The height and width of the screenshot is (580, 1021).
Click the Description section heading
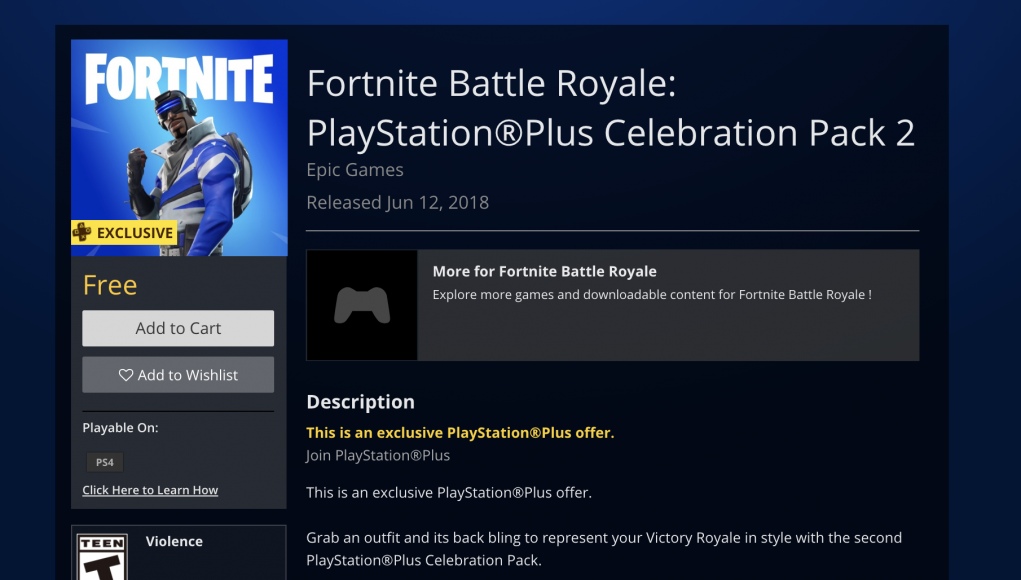(361, 402)
